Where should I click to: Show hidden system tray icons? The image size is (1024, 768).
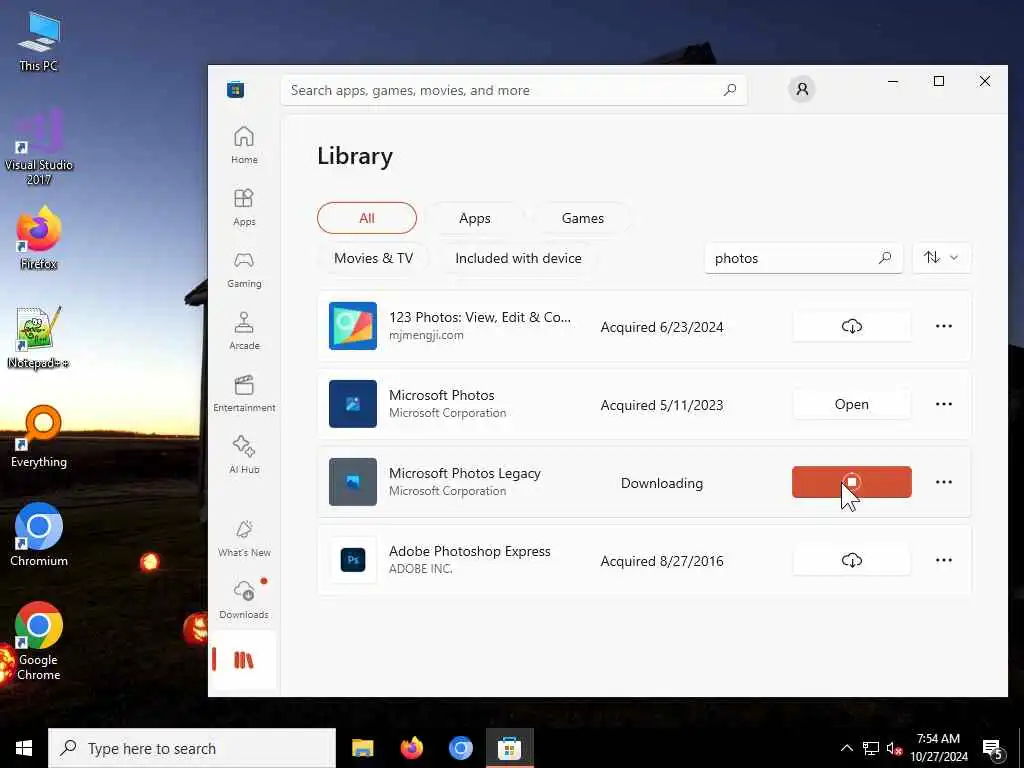(846, 748)
